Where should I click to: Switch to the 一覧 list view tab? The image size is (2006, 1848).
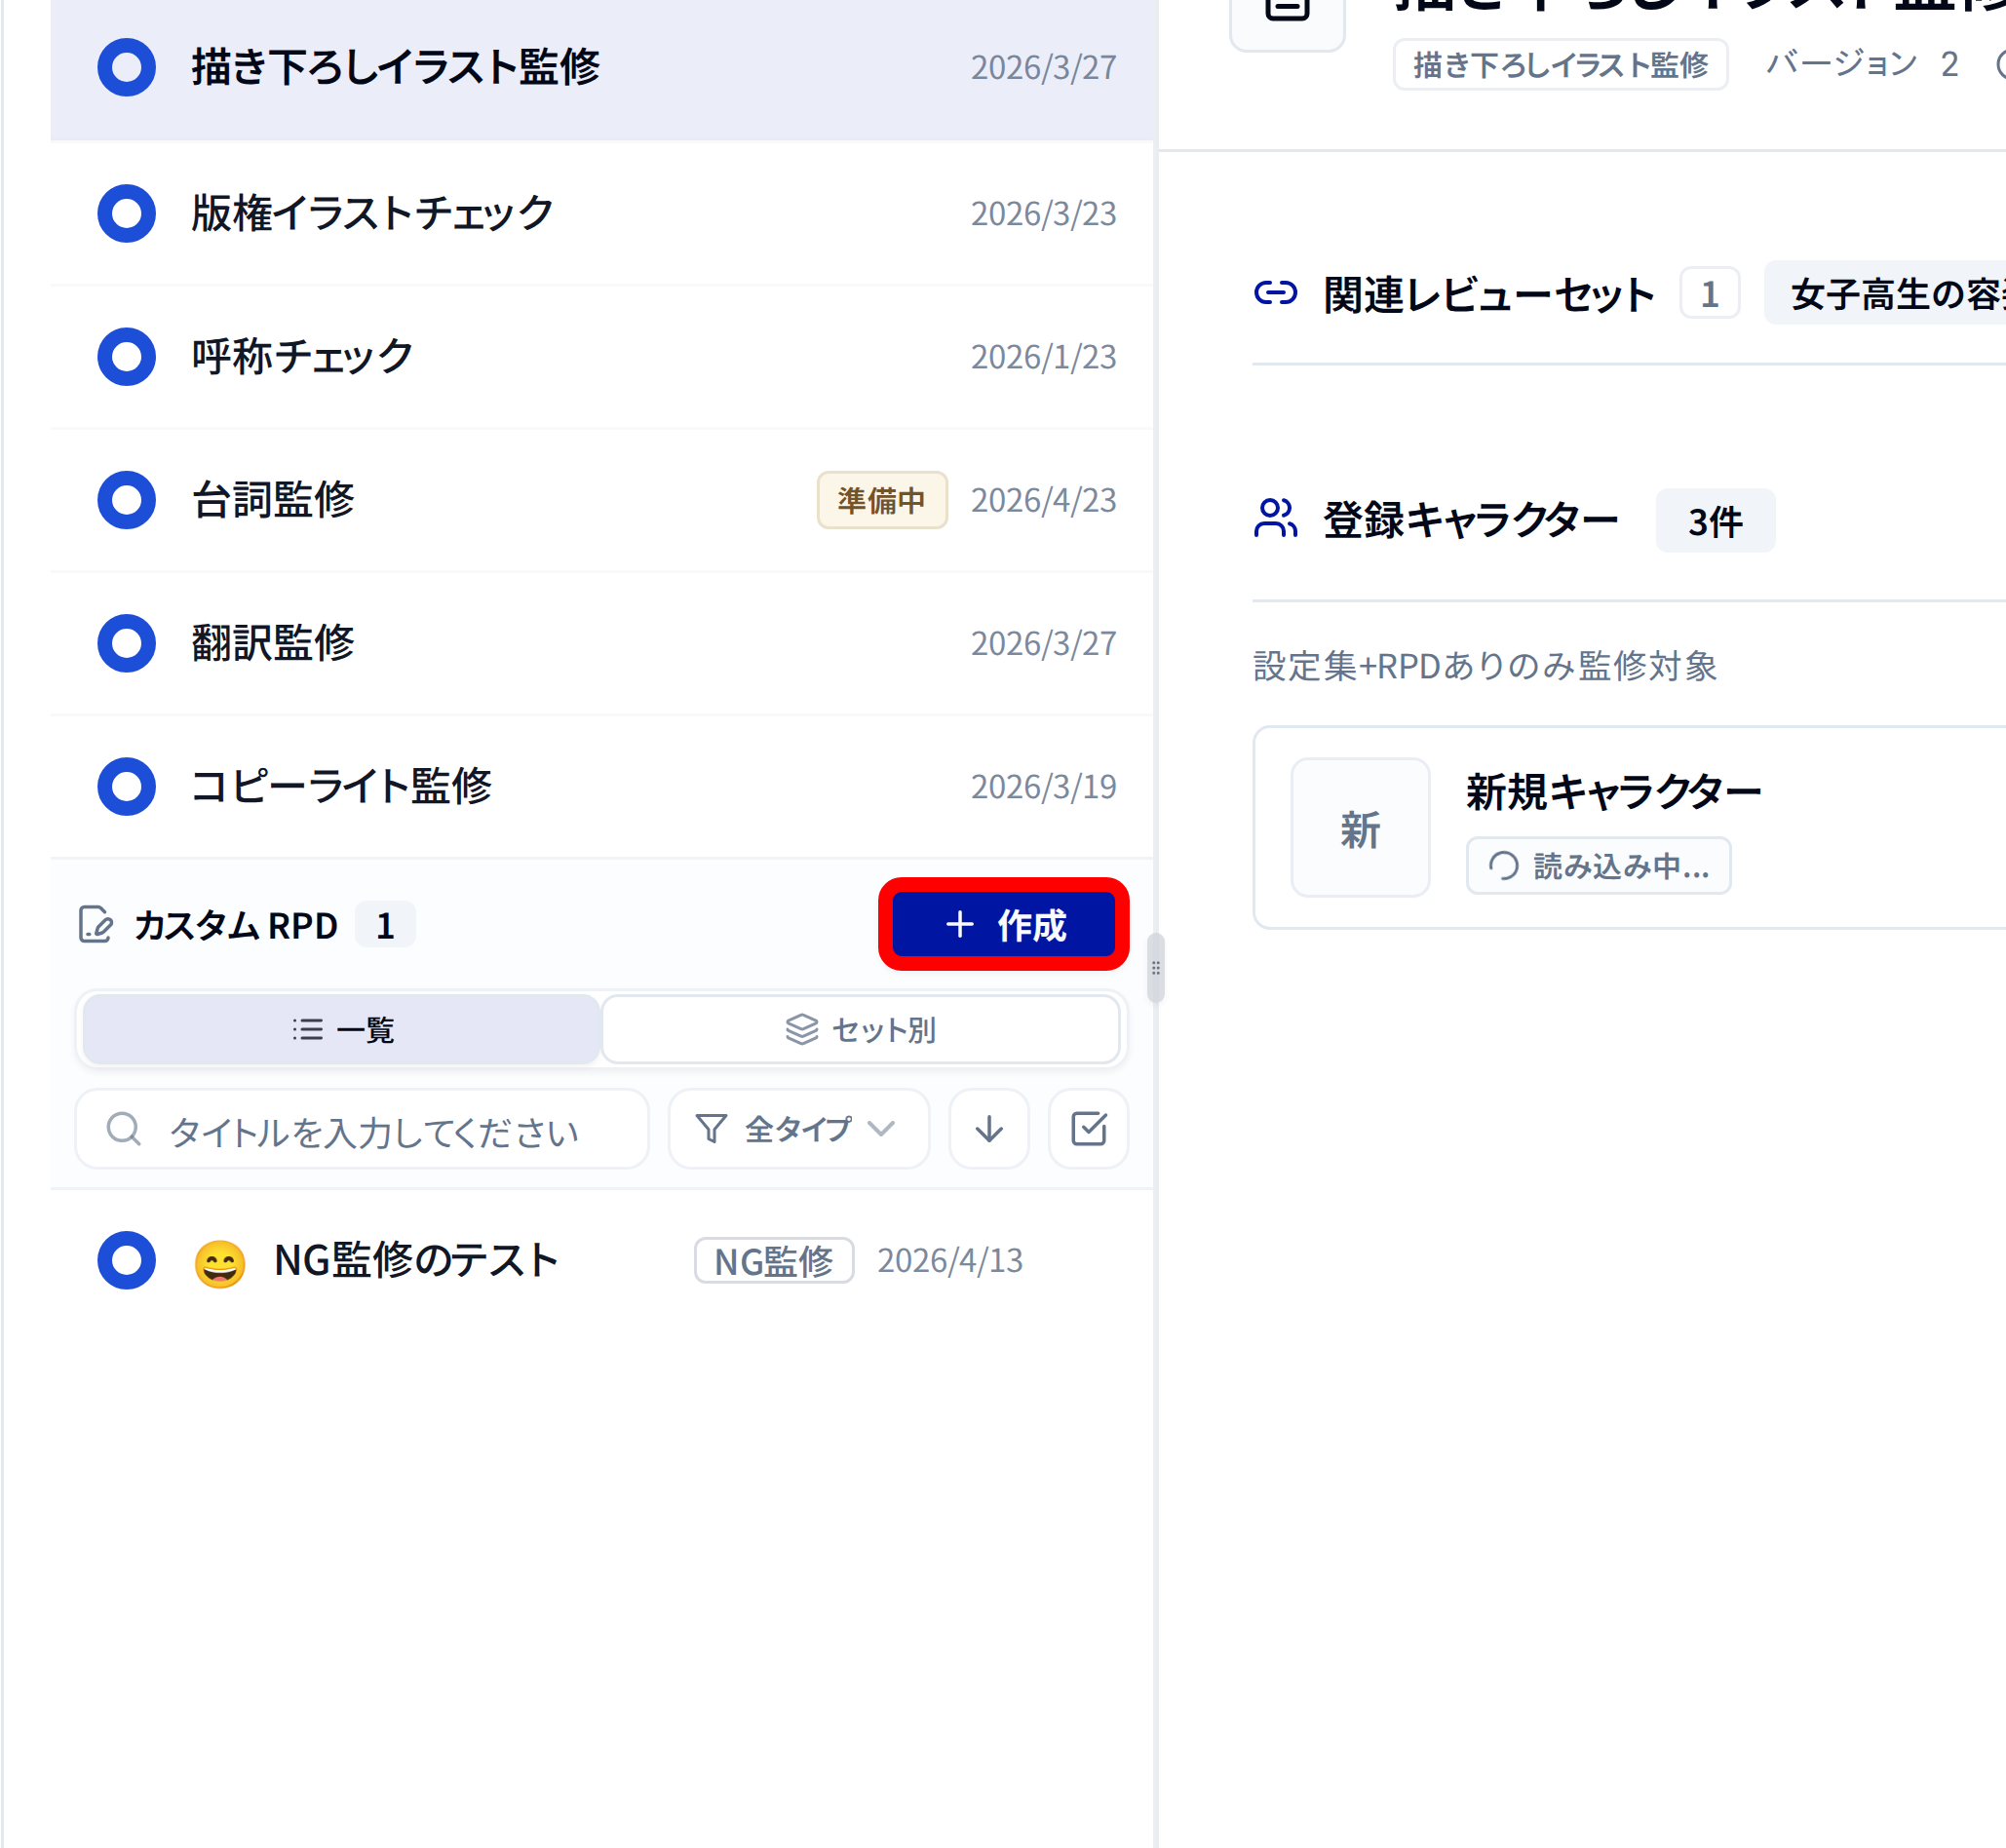(x=341, y=1029)
